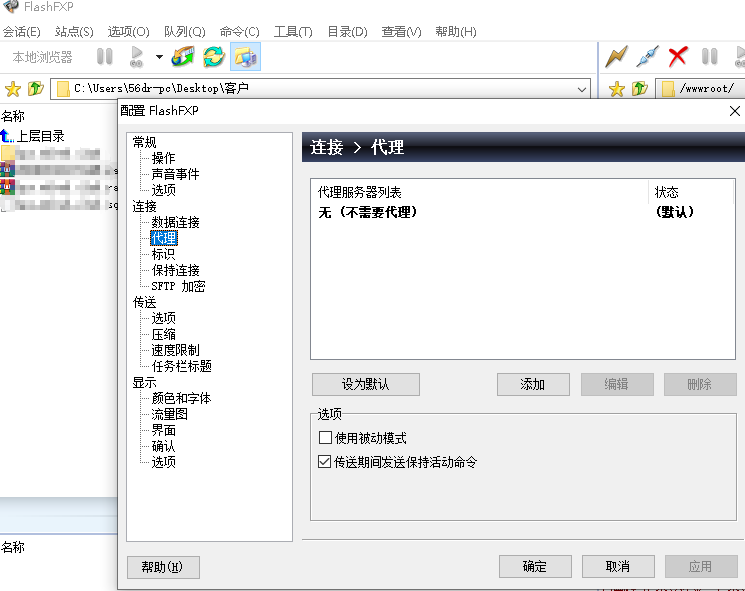Viewport: 745px width, 591px height.
Task: Click the plug disconnect icon
Action: (648, 57)
